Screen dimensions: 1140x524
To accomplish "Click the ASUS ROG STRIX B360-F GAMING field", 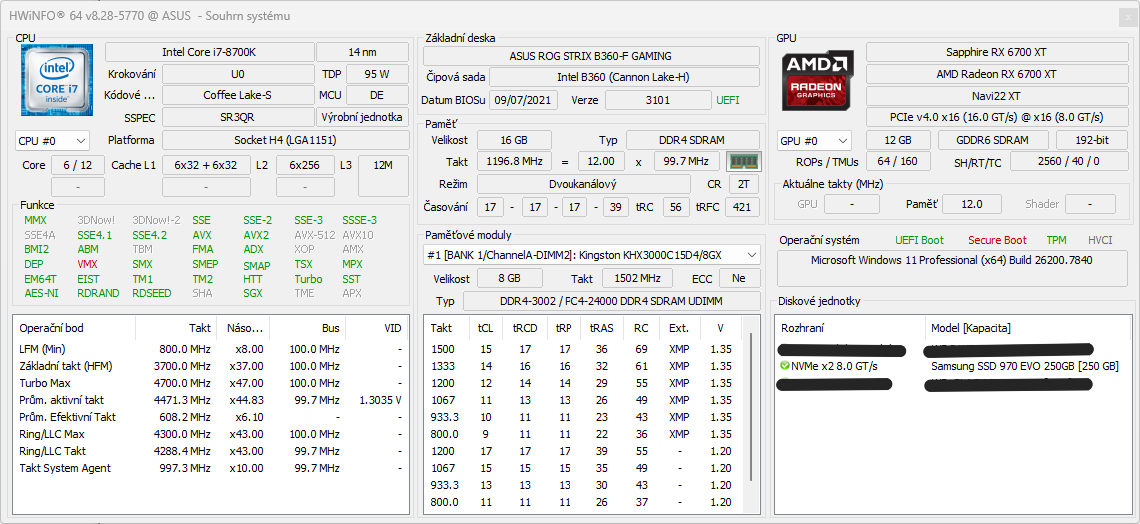I will click(x=591, y=56).
